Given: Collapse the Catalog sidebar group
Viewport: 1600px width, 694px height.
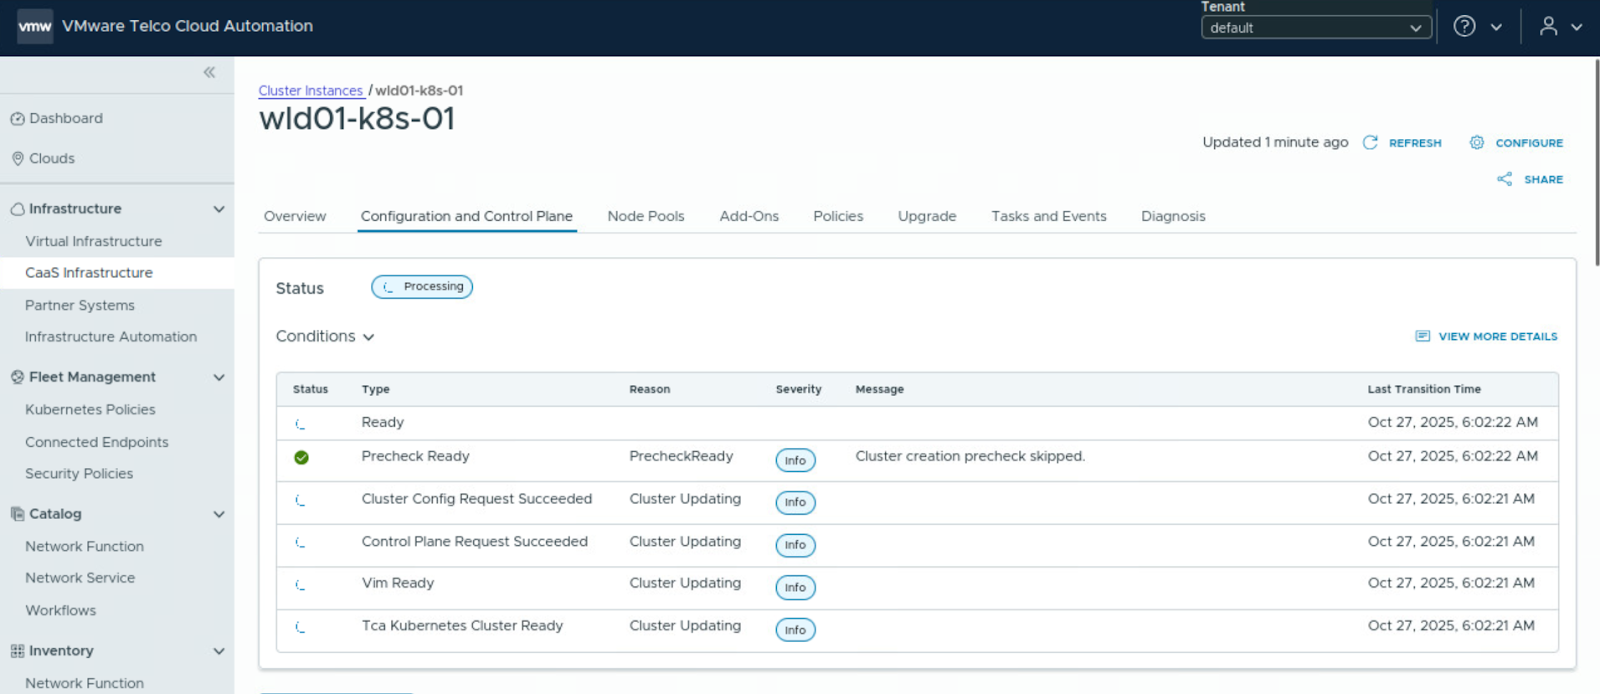Looking at the screenshot, I should pos(219,514).
